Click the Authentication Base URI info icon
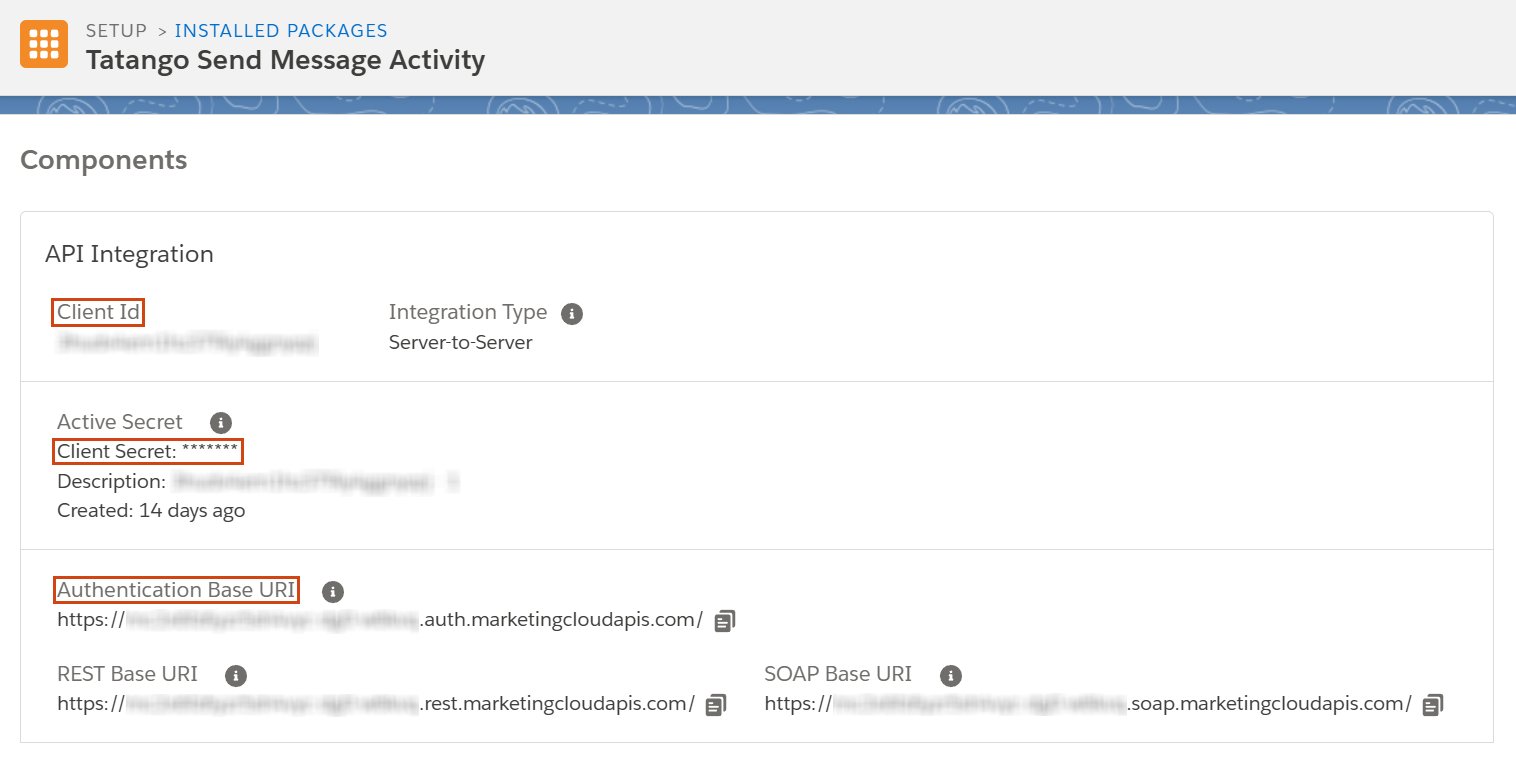This screenshot has height=765, width=1516. [x=333, y=591]
